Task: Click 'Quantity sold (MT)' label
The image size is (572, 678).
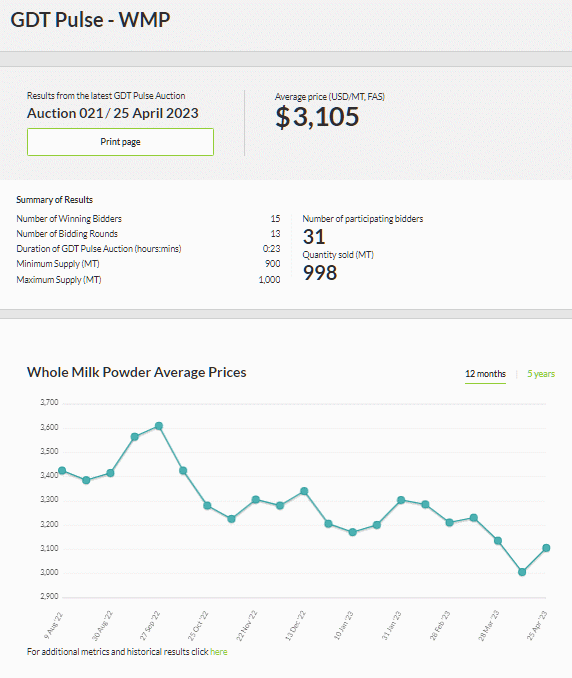Action: pyautogui.click(x=338, y=255)
